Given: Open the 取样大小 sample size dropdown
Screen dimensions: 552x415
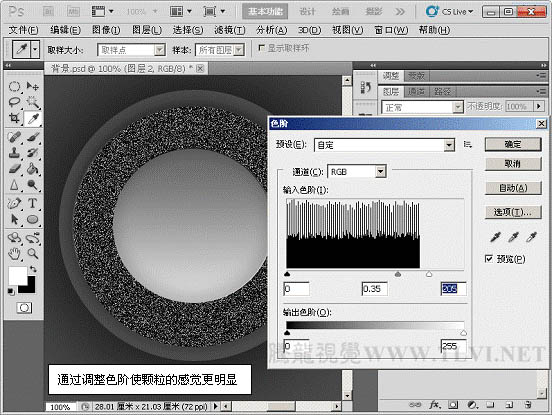Looking at the screenshot, I should click(160, 50).
